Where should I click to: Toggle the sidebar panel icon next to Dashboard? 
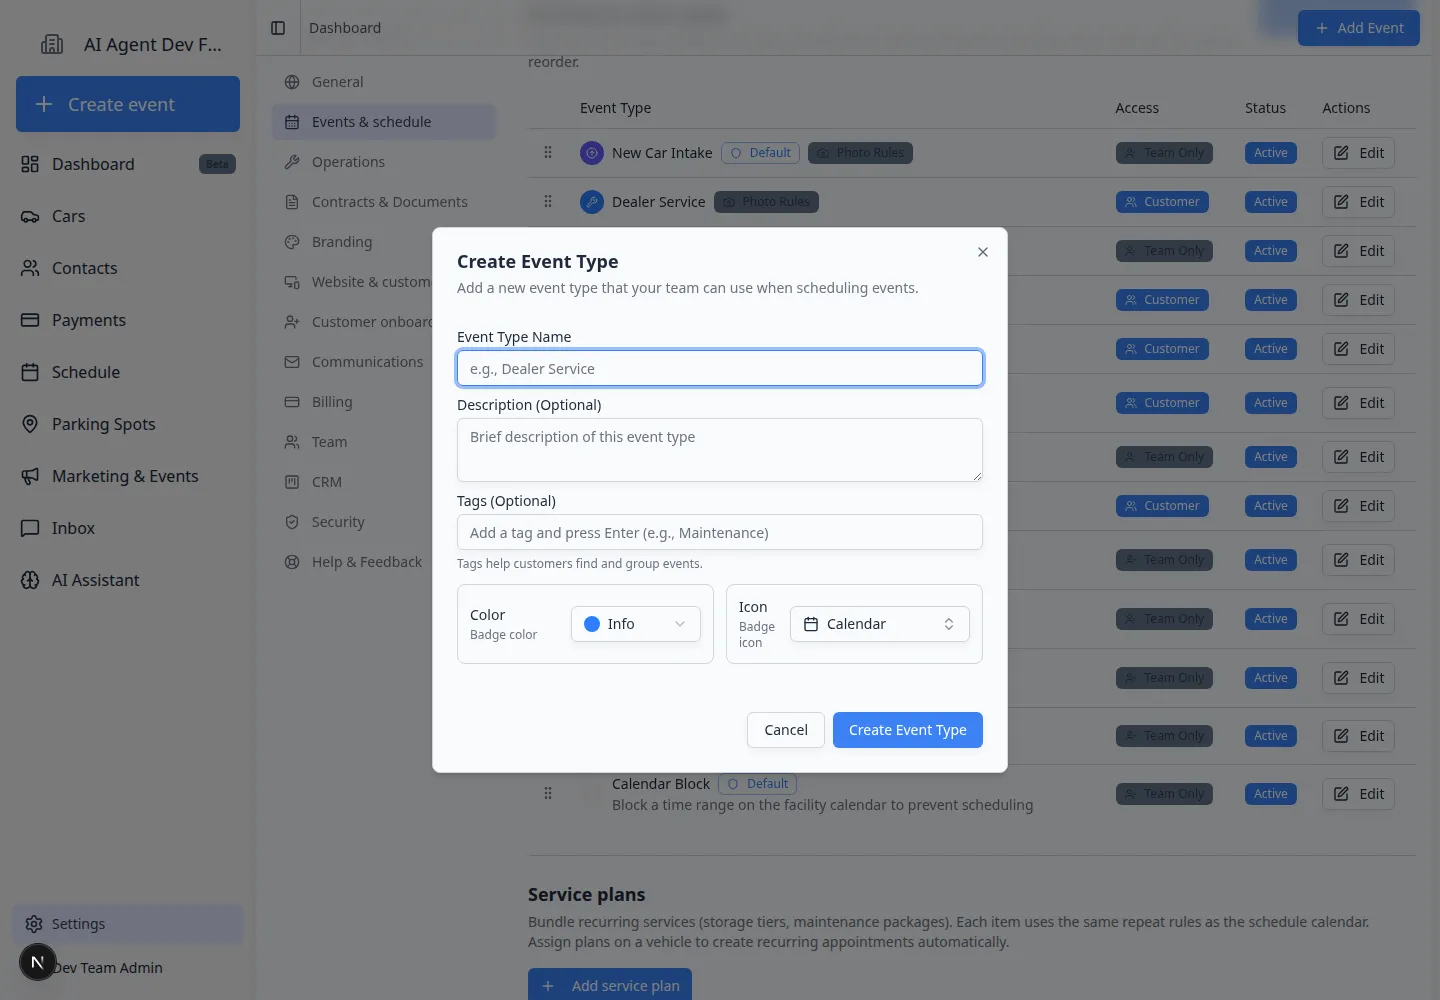point(278,28)
